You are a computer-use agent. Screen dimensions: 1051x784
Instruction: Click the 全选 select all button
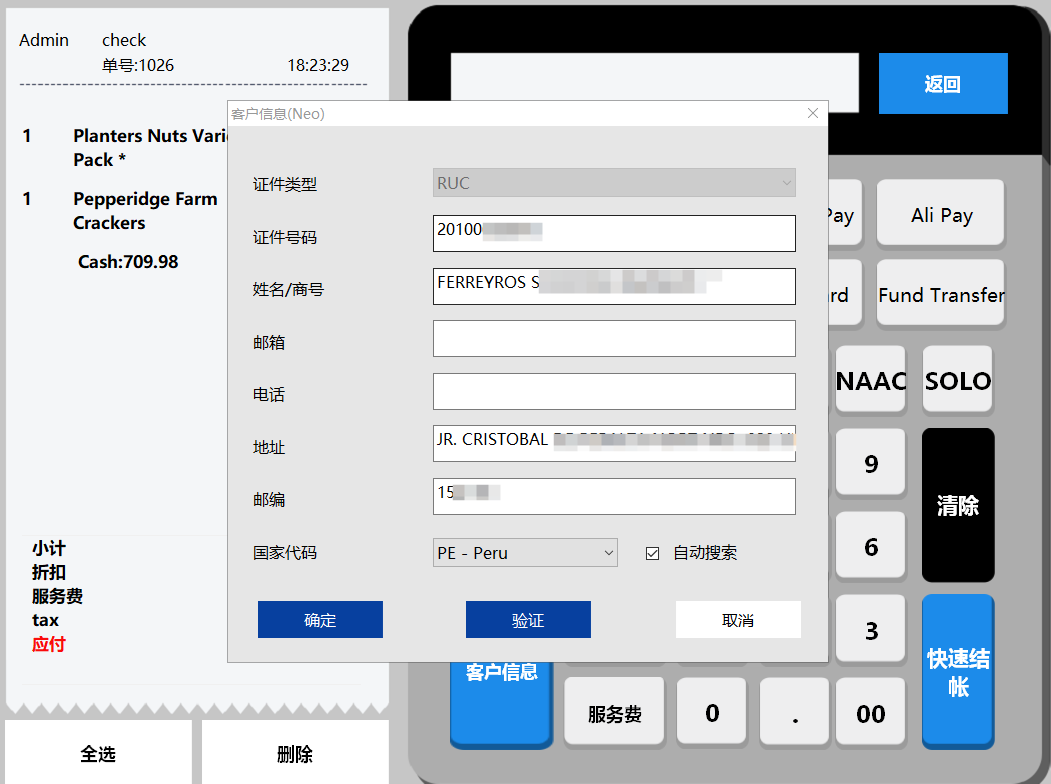coord(98,754)
